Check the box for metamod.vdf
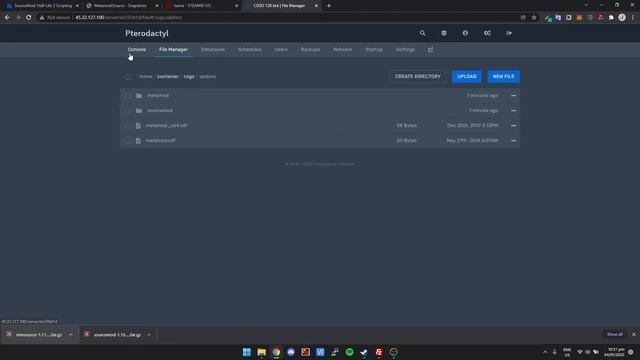The image size is (640, 360). (x=128, y=141)
